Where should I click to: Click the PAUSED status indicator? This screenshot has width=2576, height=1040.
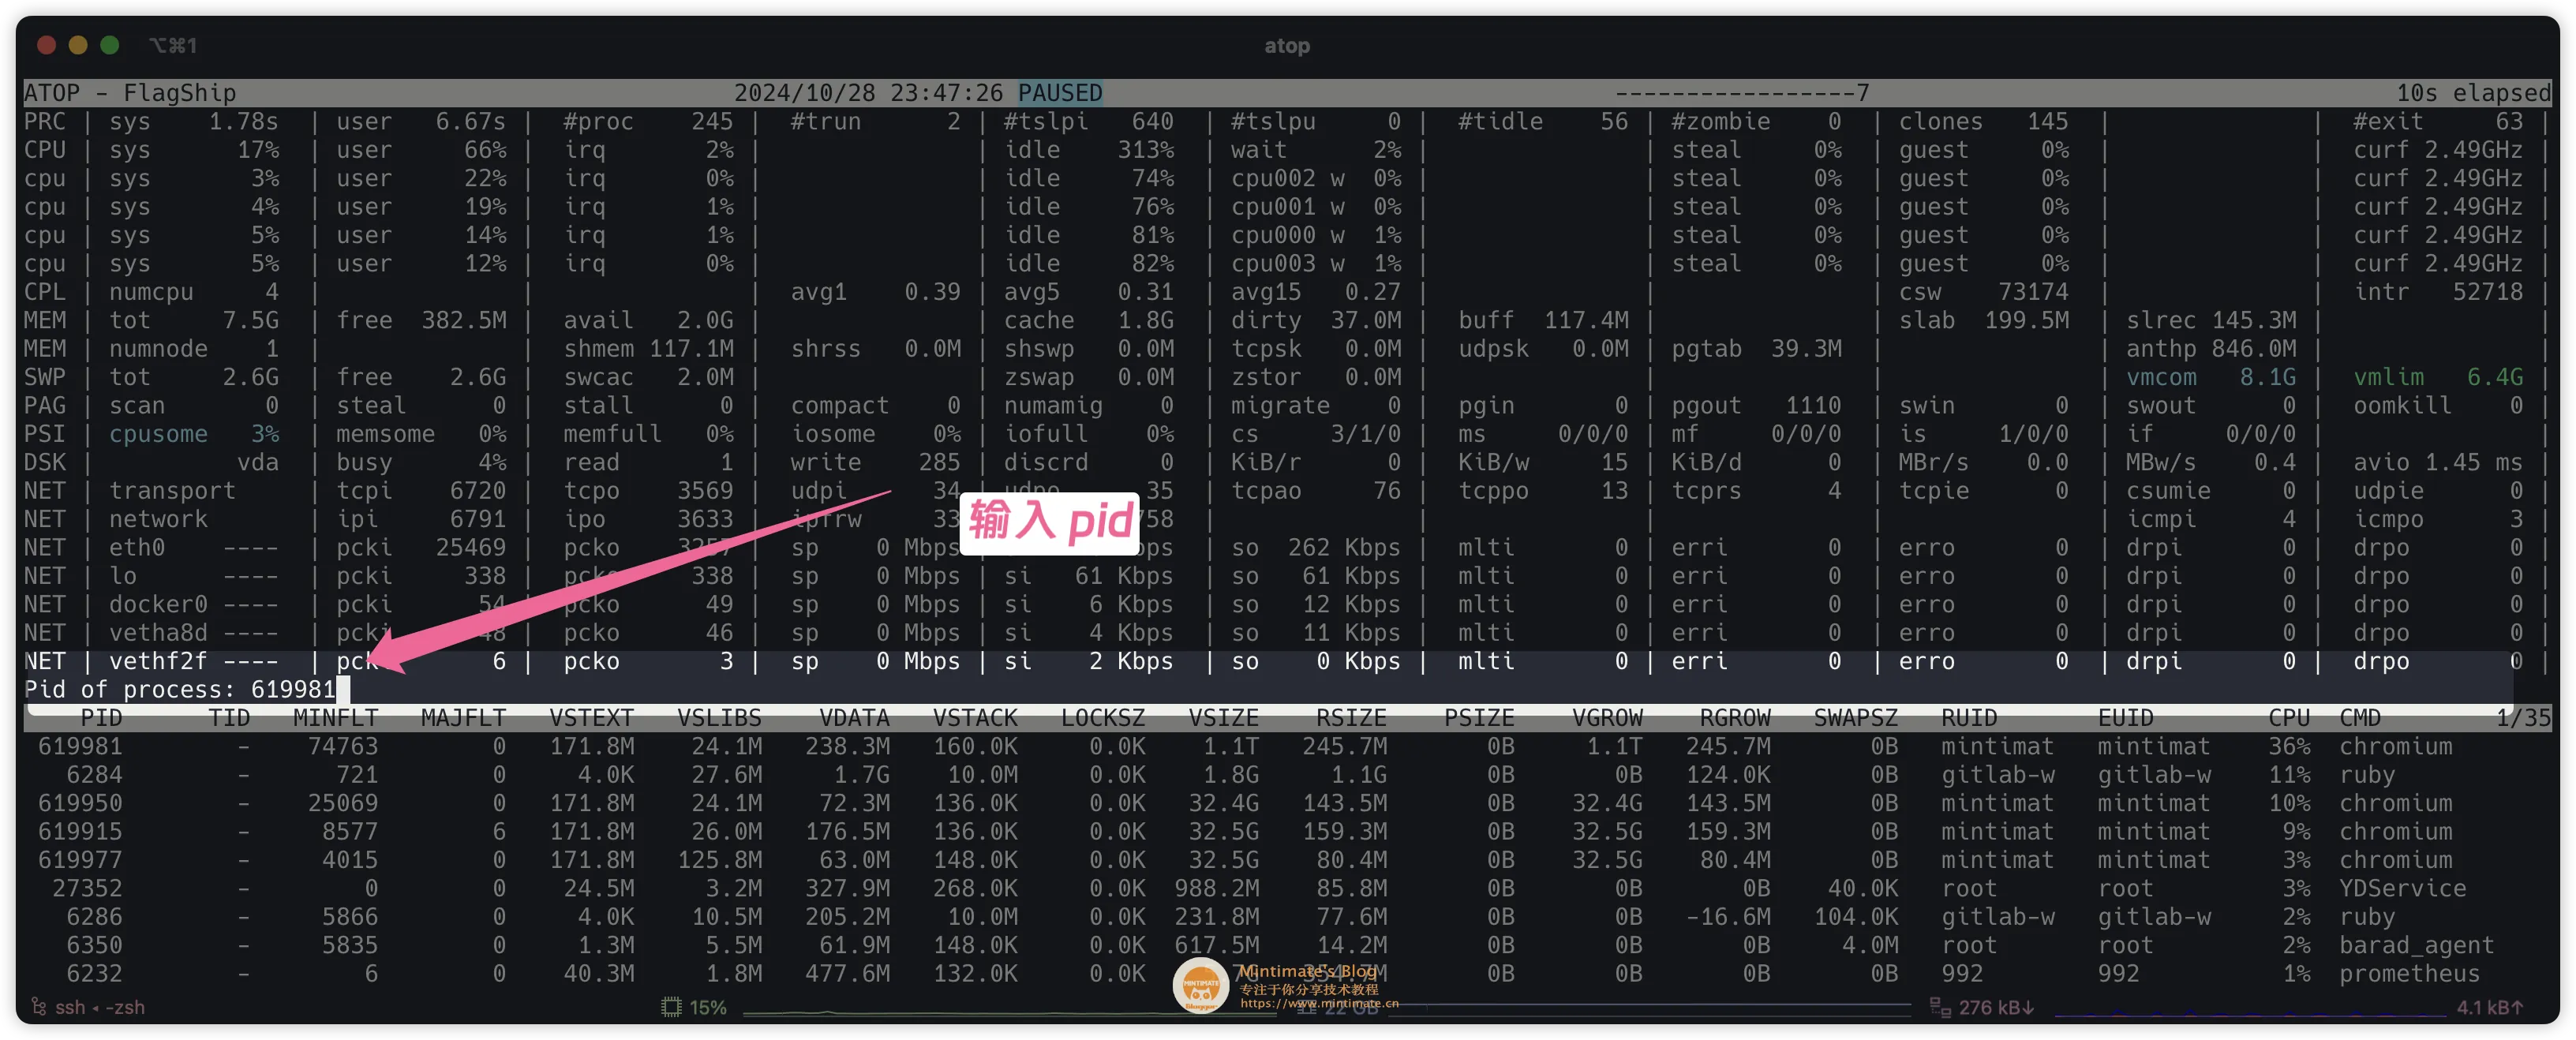tap(1060, 93)
